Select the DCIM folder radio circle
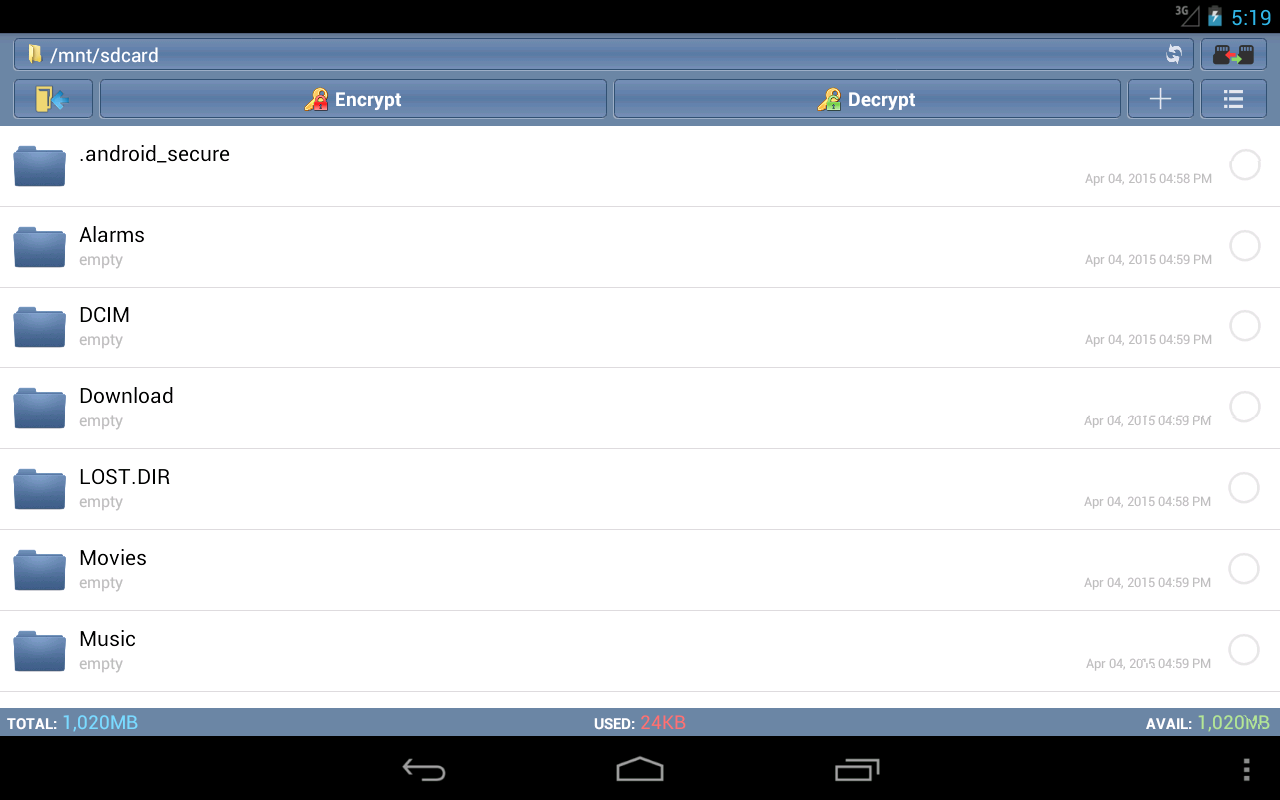The width and height of the screenshot is (1280, 800). pos(1244,326)
